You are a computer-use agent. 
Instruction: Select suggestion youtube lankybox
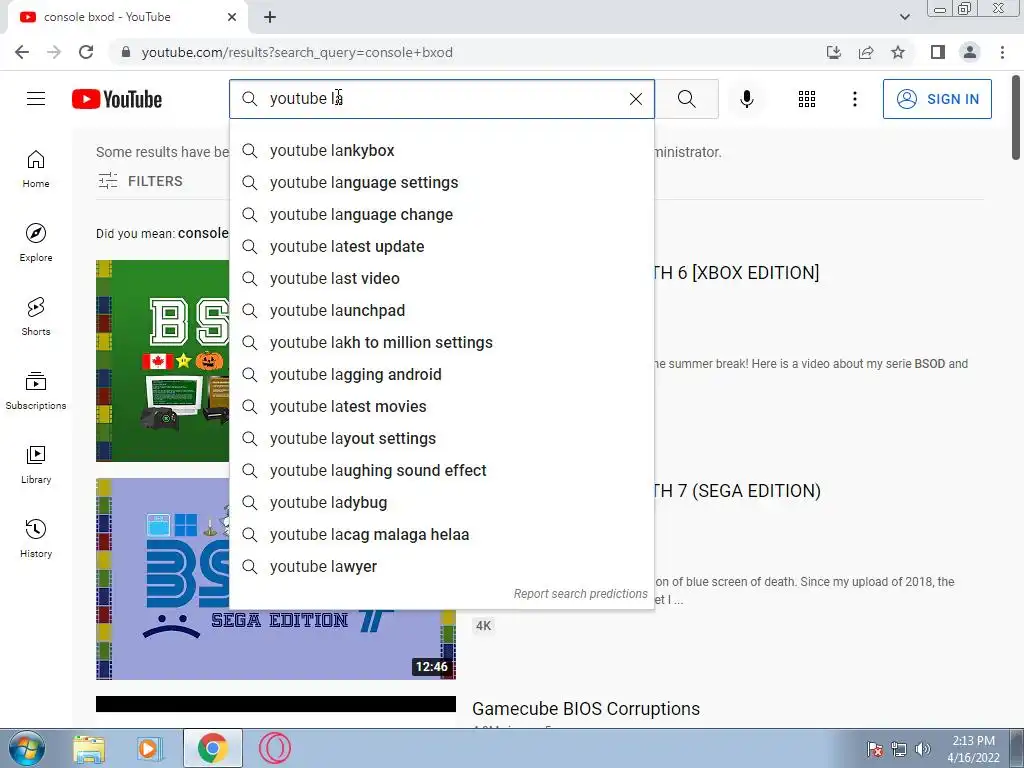click(441, 150)
